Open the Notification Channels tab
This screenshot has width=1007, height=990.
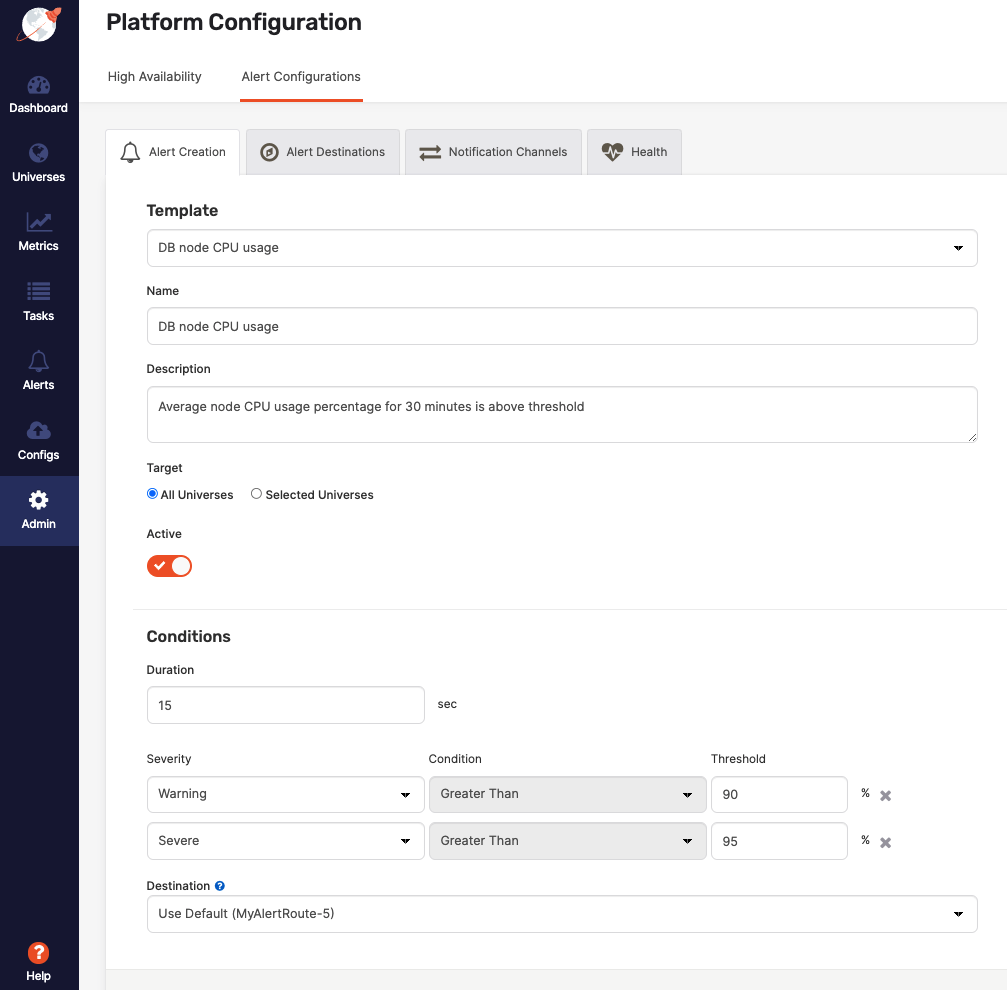493,152
